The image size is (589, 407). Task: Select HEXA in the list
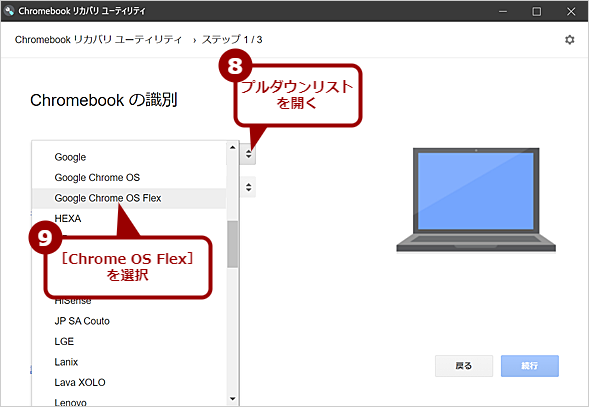[x=129, y=218]
